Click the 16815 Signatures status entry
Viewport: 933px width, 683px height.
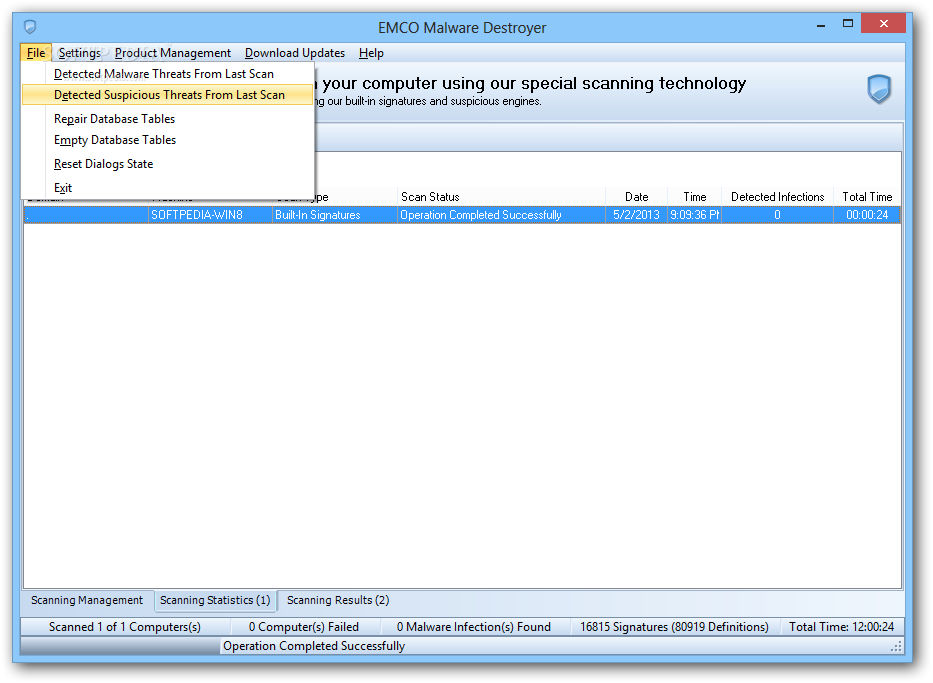tap(674, 627)
